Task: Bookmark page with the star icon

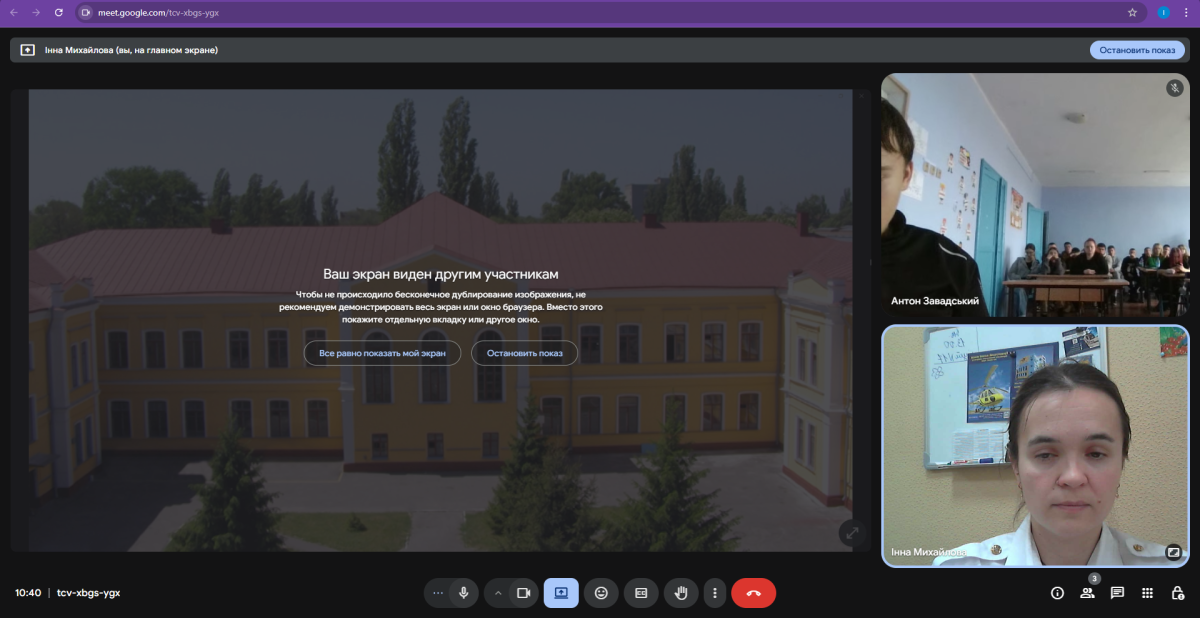Action: click(x=1132, y=13)
